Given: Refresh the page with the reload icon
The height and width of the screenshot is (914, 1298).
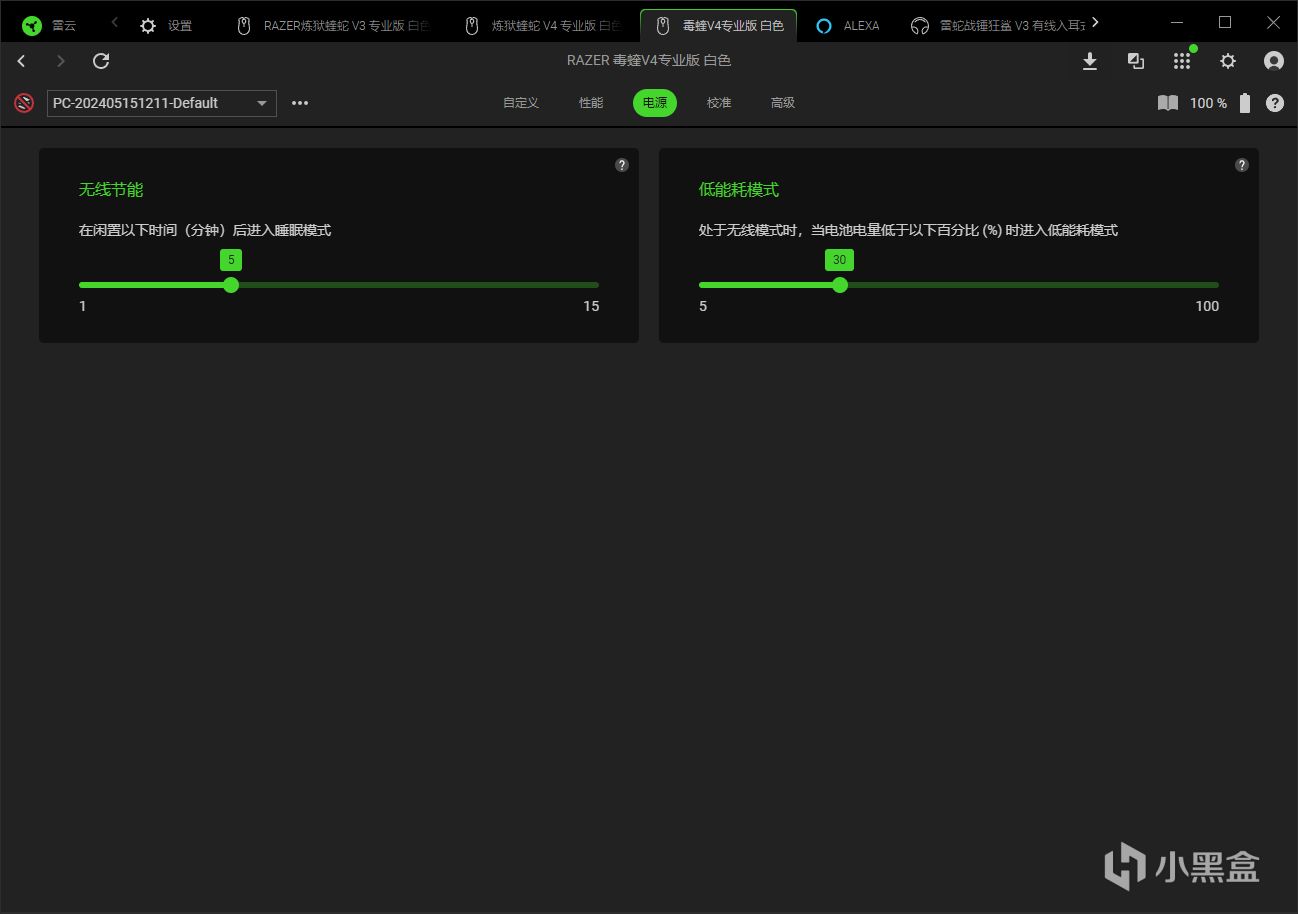Looking at the screenshot, I should pos(101,61).
